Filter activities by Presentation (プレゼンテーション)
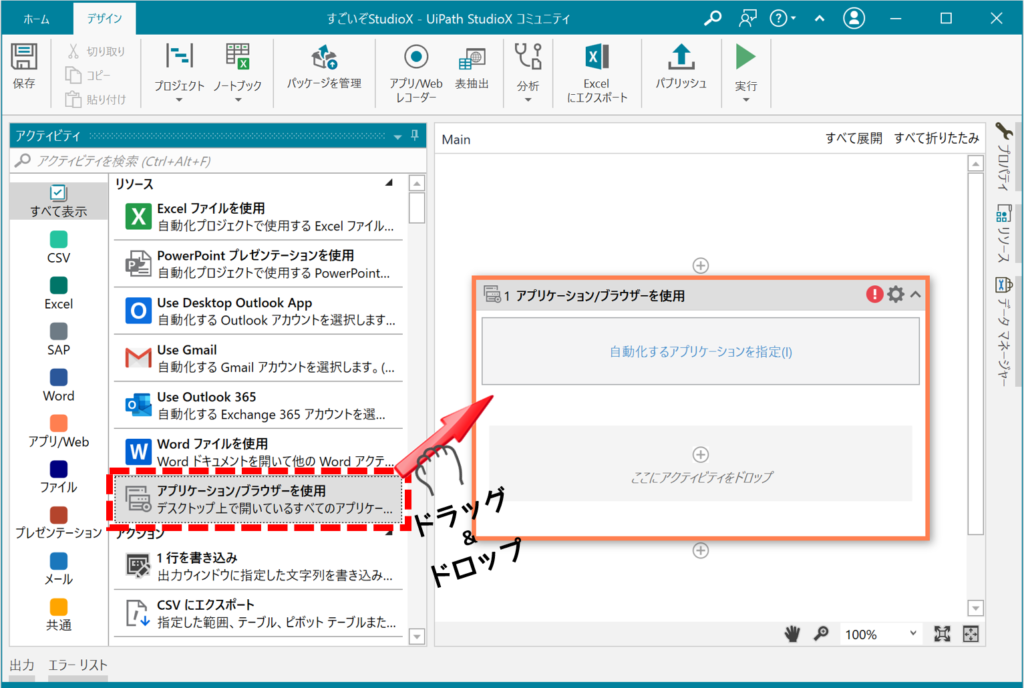Image resolution: width=1024 pixels, height=688 pixels. (59, 523)
